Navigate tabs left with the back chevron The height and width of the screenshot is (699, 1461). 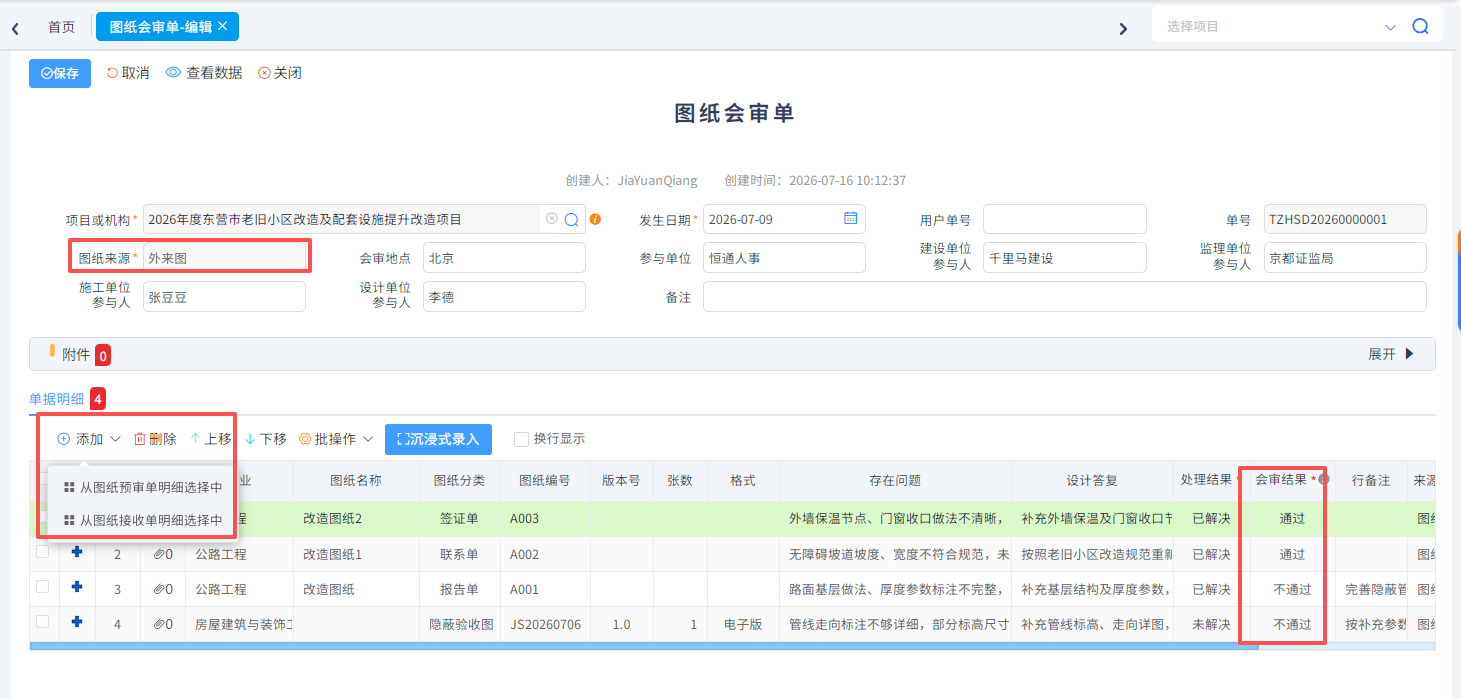pos(15,29)
